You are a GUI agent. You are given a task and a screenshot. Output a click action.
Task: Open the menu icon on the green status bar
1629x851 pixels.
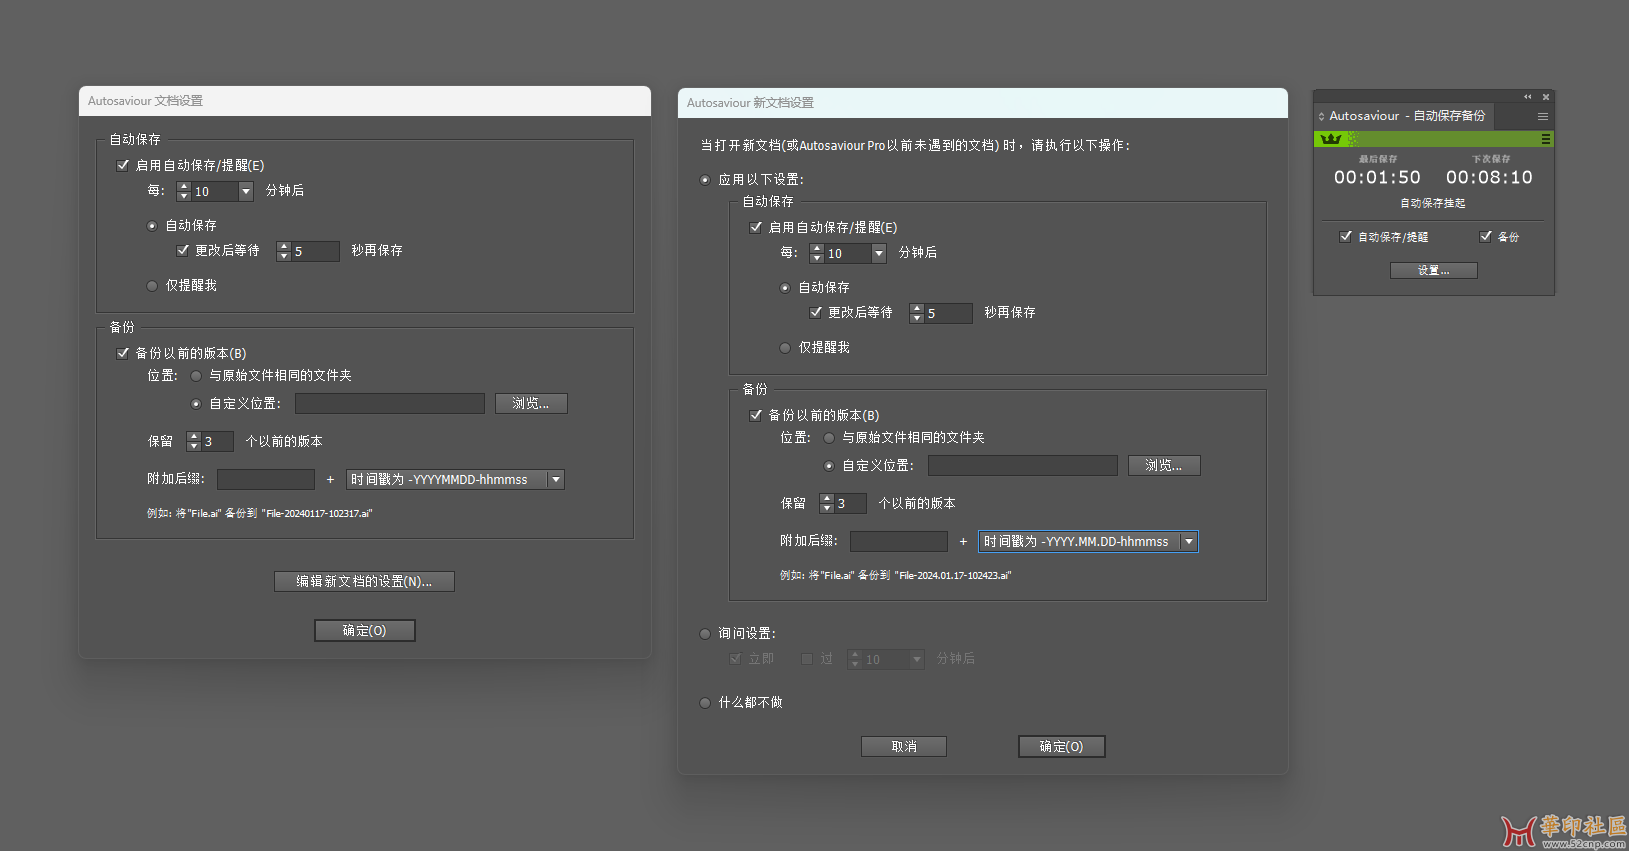(x=1546, y=139)
